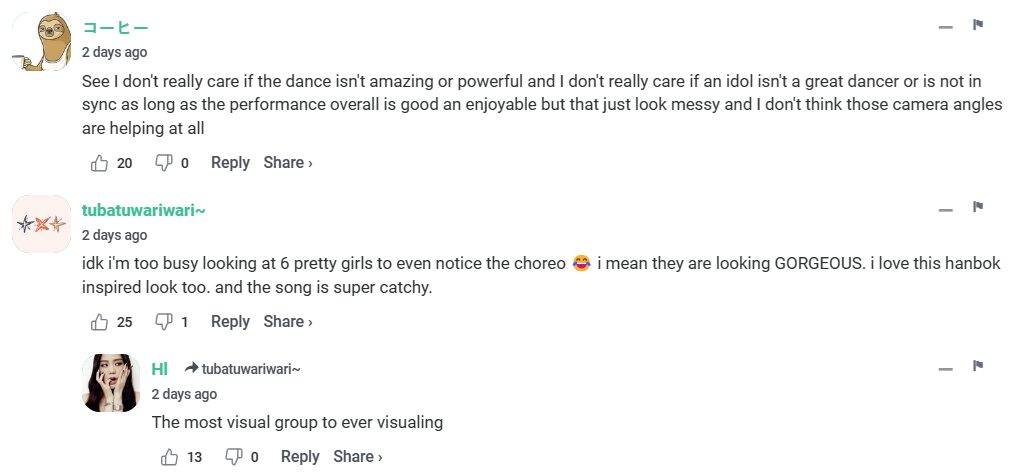The image size is (1011, 476).
Task: Reply to the コーヒー comment
Action: tap(230, 163)
